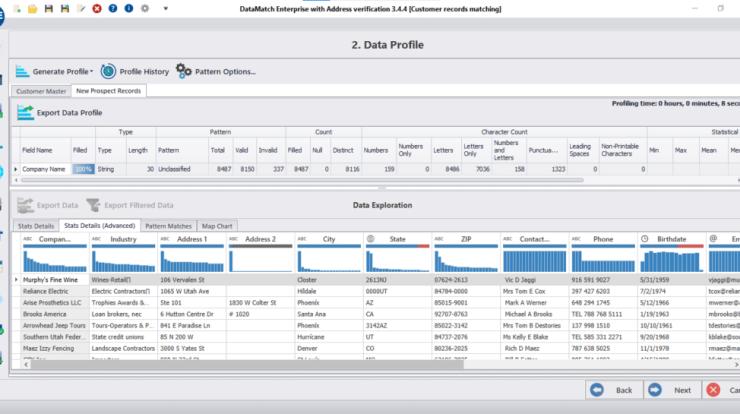Click the Back button

(x=614, y=390)
